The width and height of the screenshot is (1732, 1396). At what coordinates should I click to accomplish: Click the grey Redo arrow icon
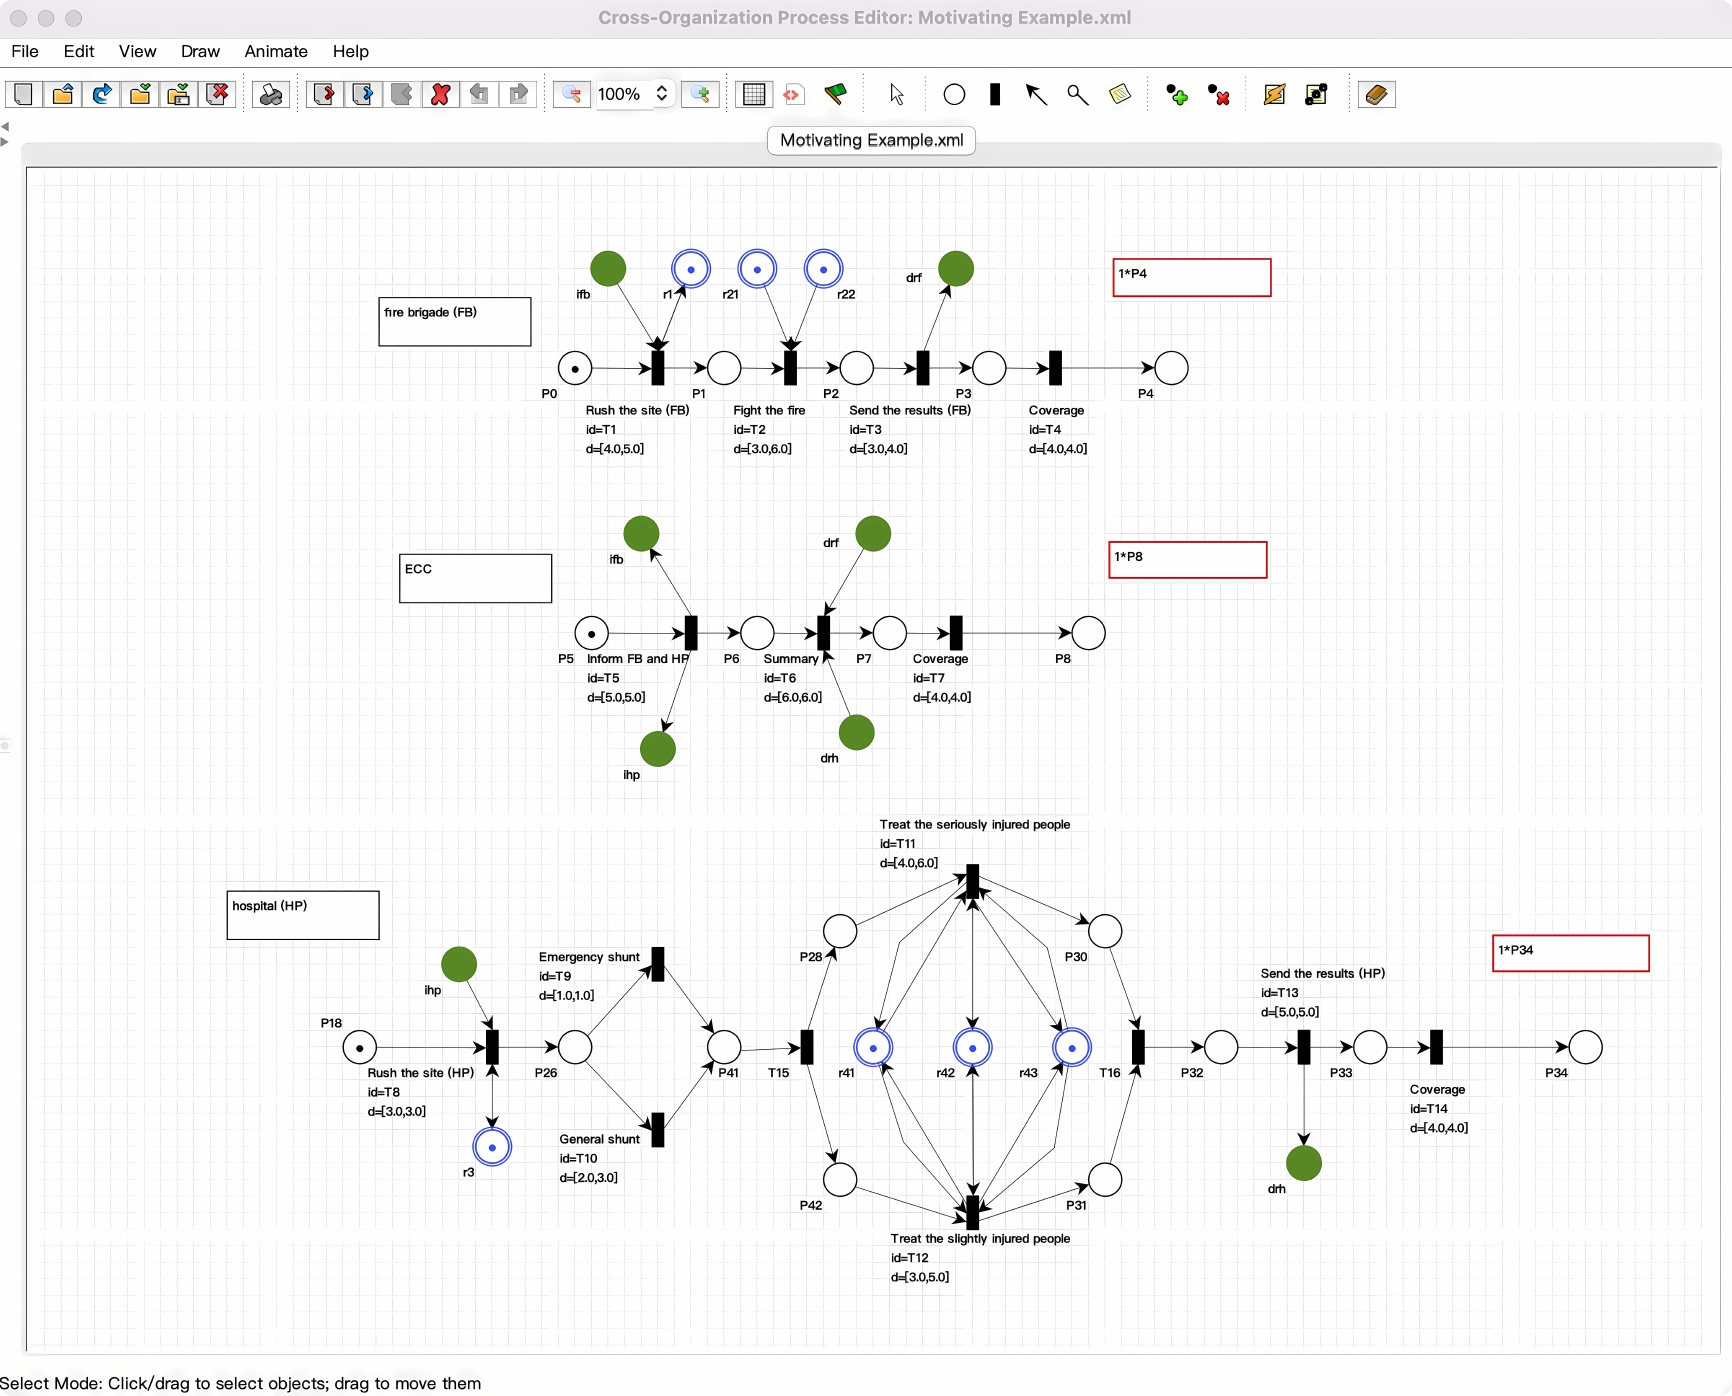click(x=518, y=94)
